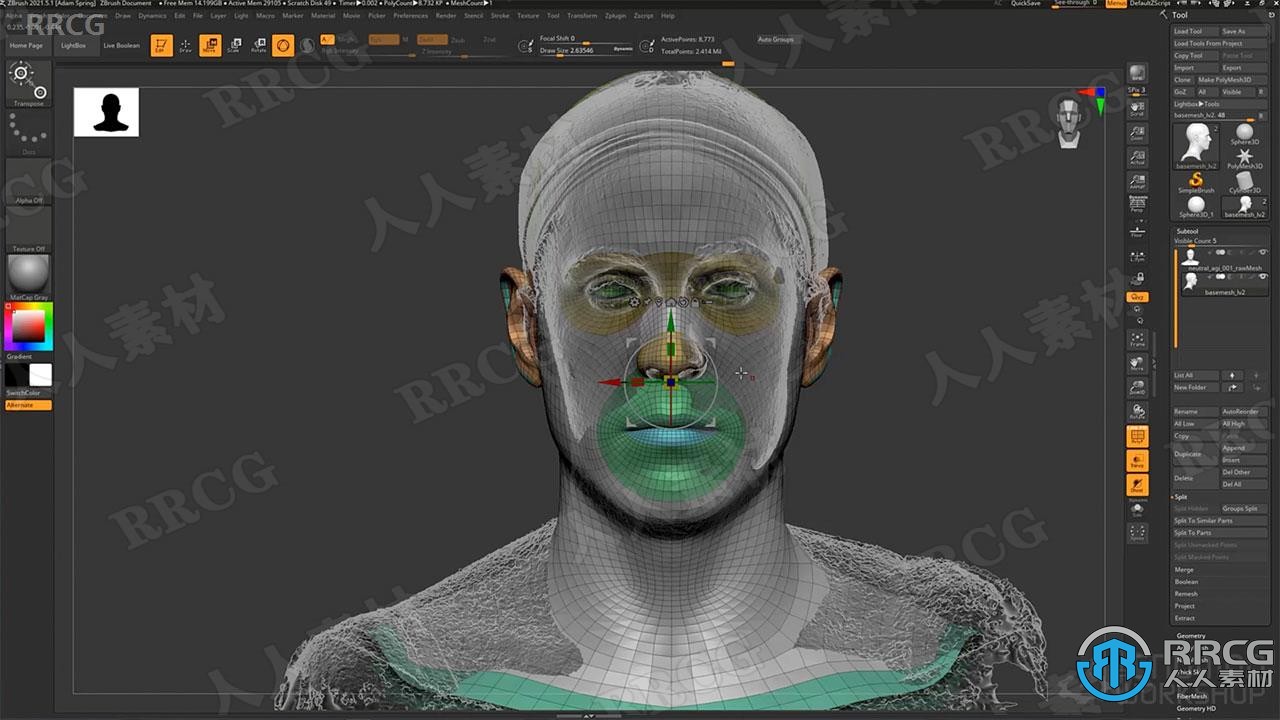
Task: Open the Texture Off selector
Action: tap(28, 230)
